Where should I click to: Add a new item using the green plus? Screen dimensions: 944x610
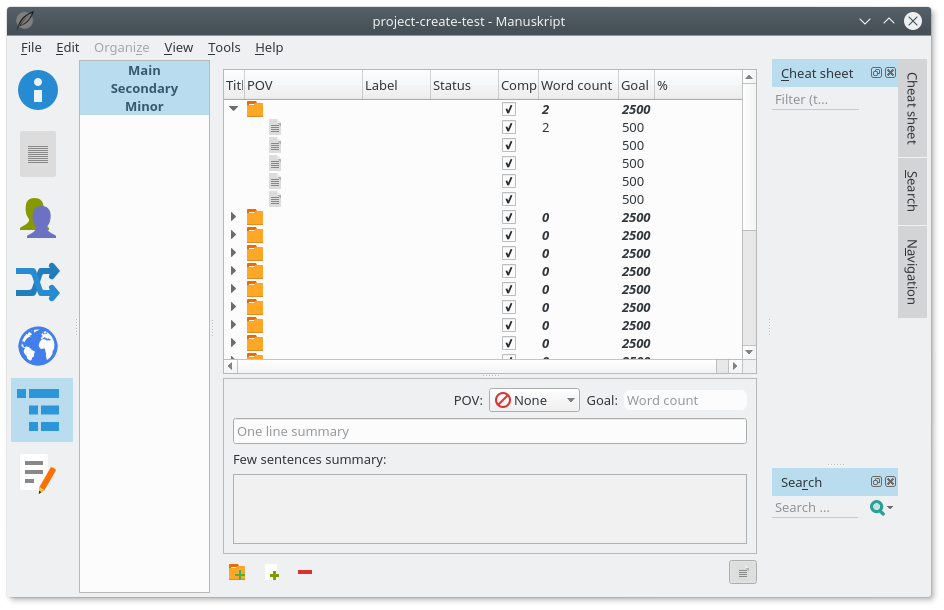(x=272, y=572)
